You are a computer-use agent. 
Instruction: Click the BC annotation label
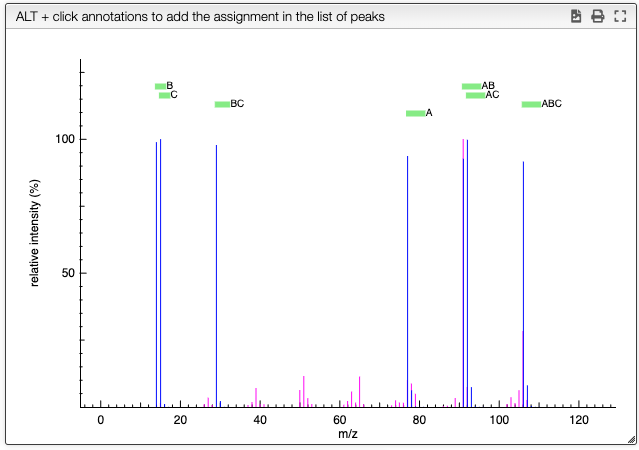pos(237,104)
